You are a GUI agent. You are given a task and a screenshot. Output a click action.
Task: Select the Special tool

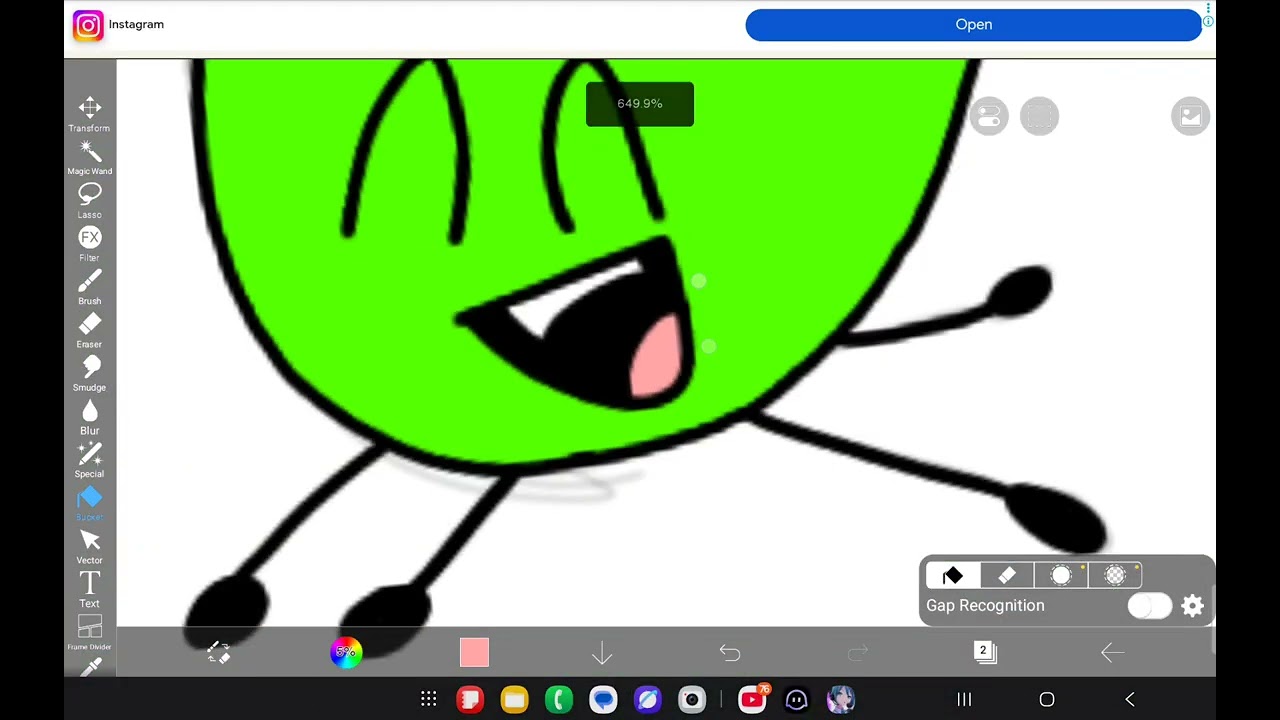(x=90, y=459)
